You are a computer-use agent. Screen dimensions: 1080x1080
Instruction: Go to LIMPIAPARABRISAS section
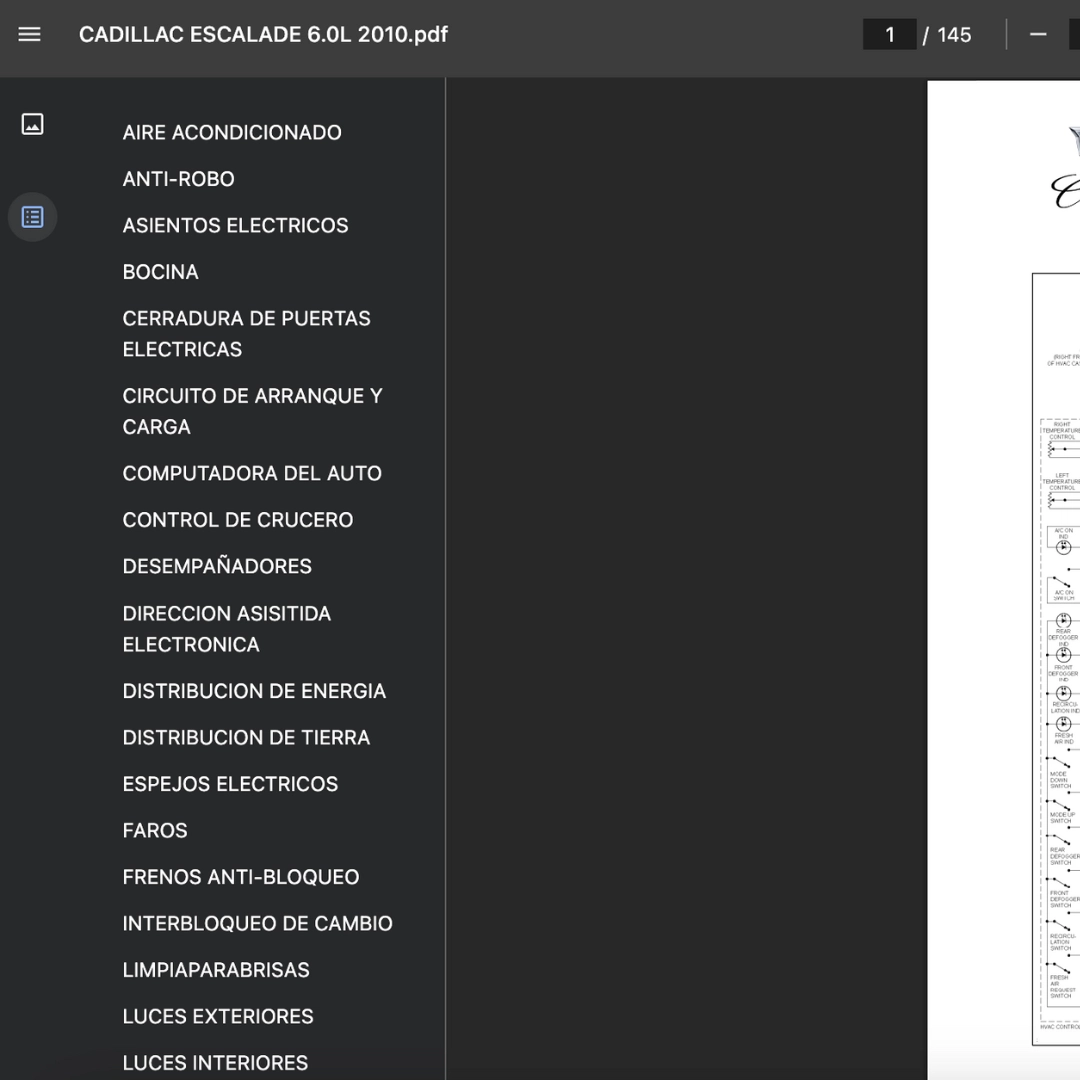pos(216,970)
